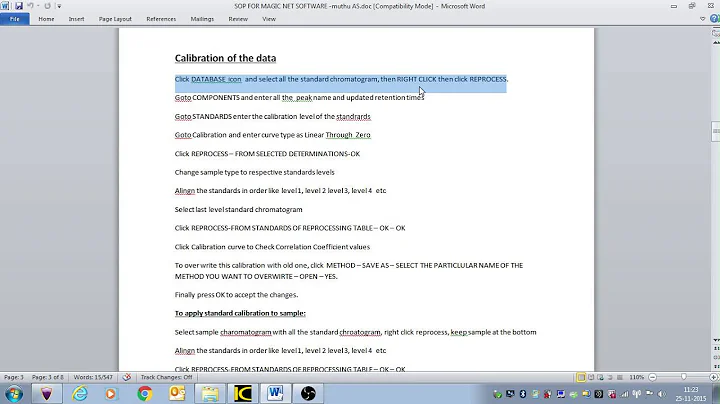Switch to Outline view in status bar
The width and height of the screenshot is (720, 404).
(610, 377)
